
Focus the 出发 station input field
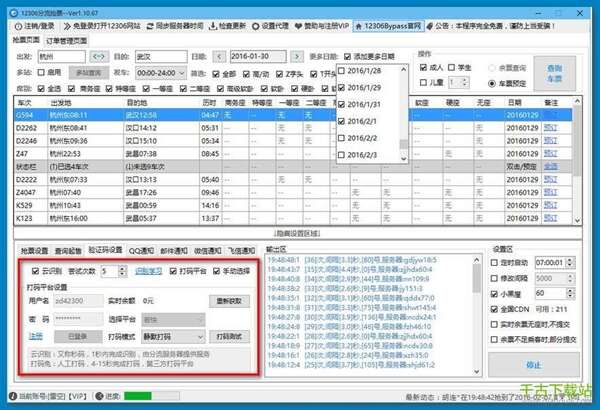(62, 57)
